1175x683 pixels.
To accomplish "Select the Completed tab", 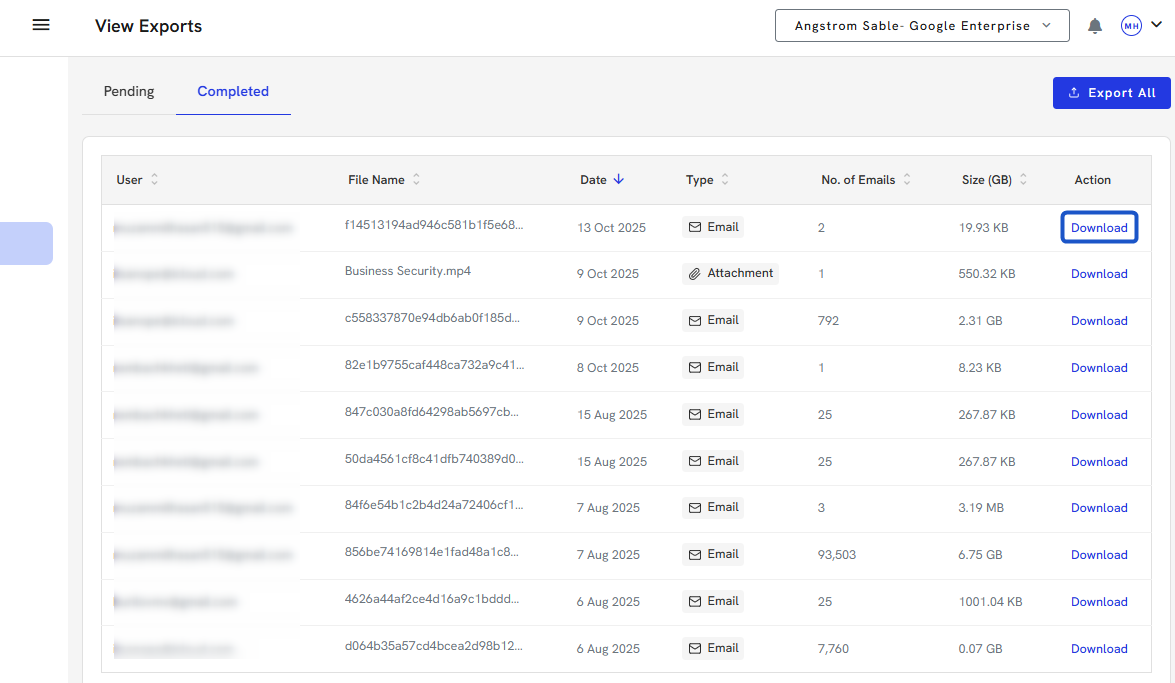I will [x=233, y=91].
